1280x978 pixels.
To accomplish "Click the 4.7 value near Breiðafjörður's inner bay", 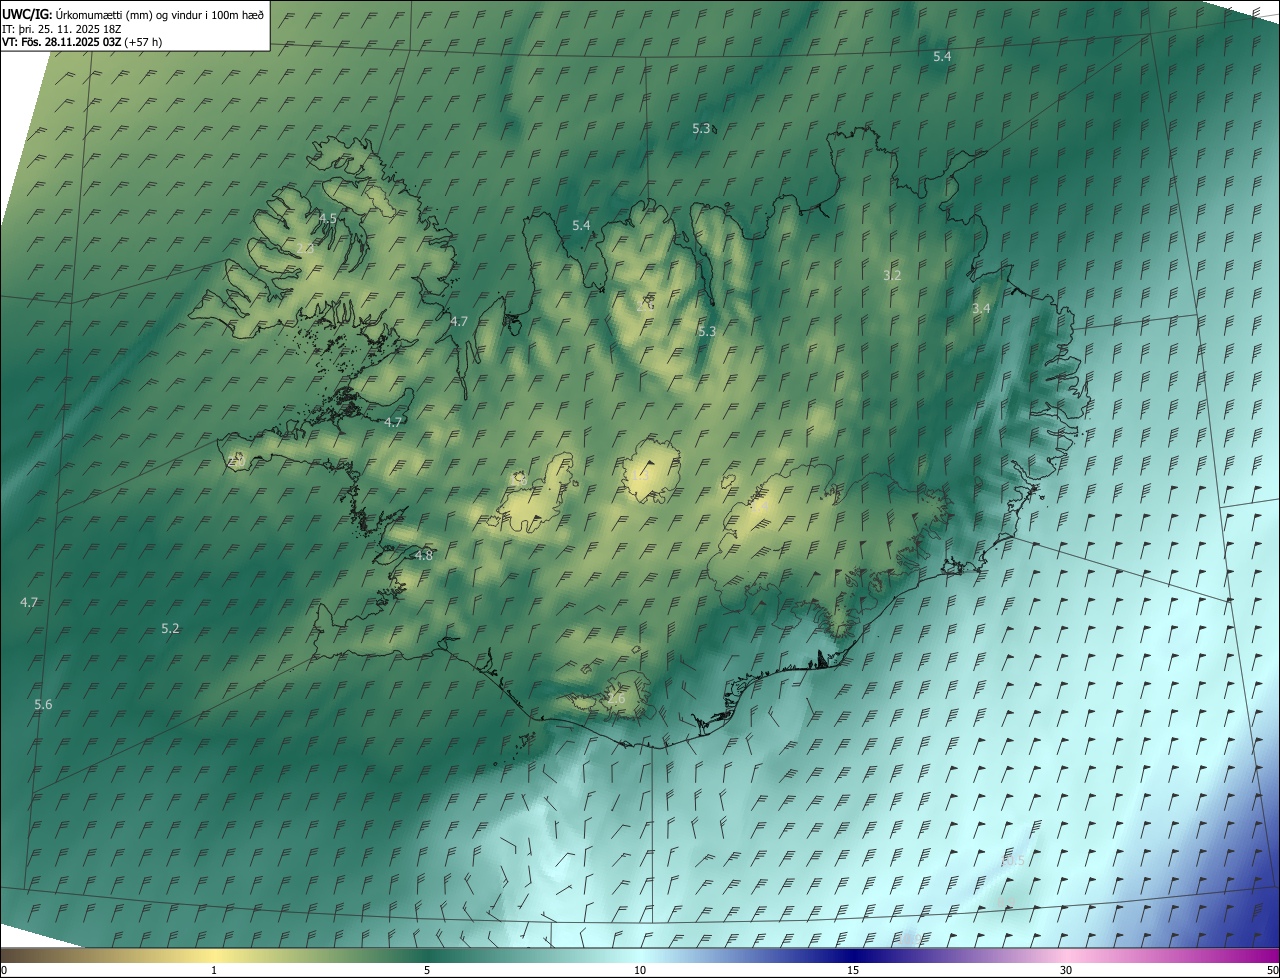I will [x=394, y=423].
